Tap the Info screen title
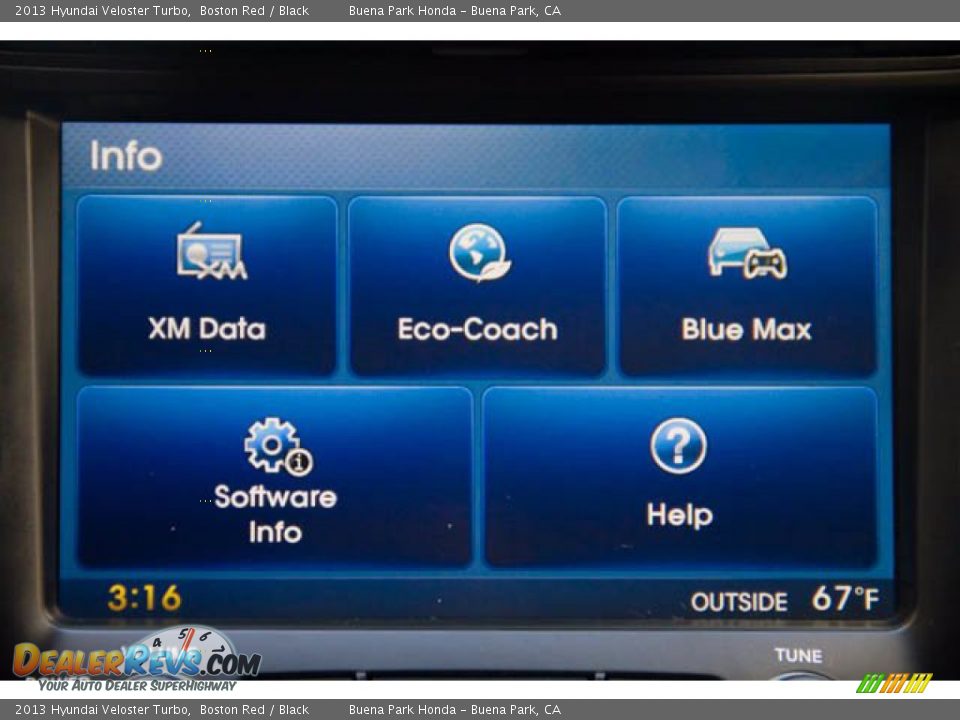The image size is (960, 720). click(126, 156)
